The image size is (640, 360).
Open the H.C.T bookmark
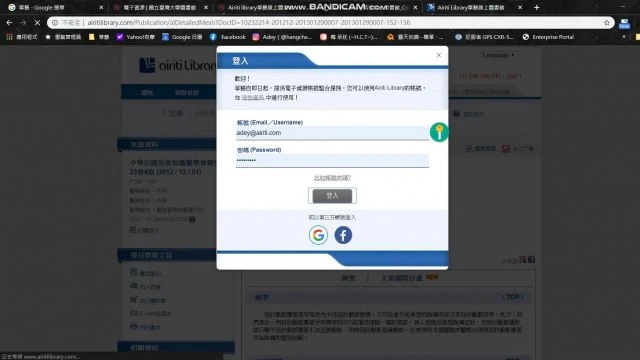349,37
